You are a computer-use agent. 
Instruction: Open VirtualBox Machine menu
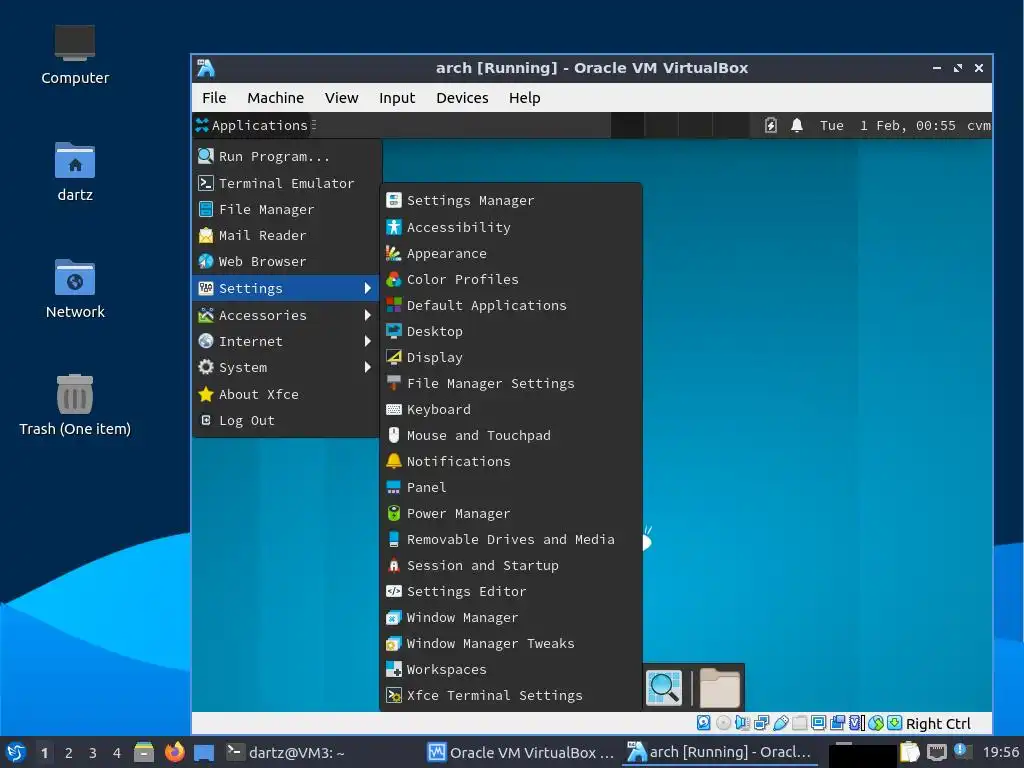[276, 98]
